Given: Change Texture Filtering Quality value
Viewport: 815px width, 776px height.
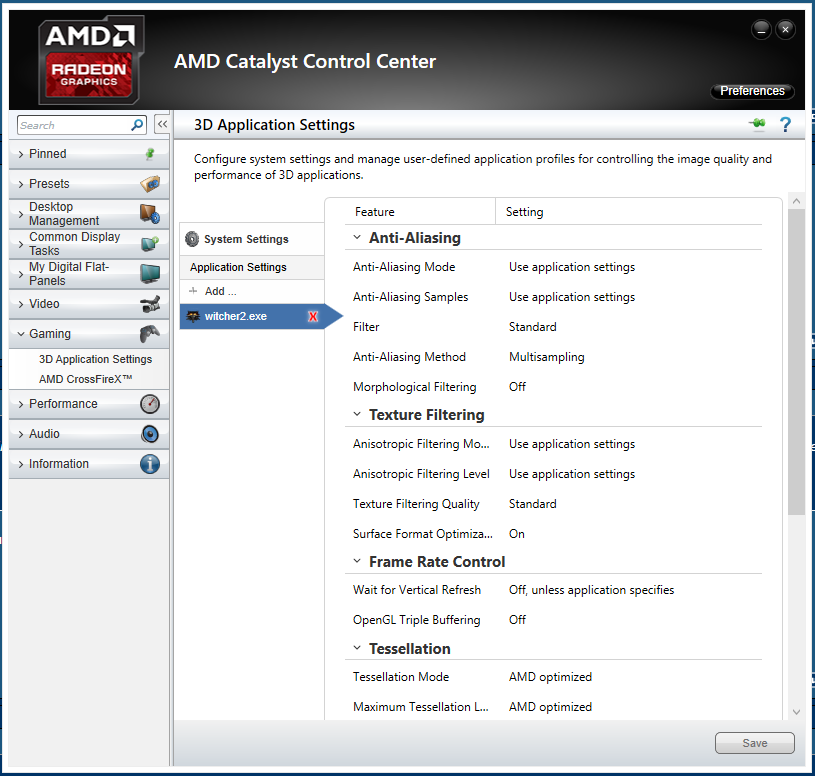Looking at the screenshot, I should [532, 504].
